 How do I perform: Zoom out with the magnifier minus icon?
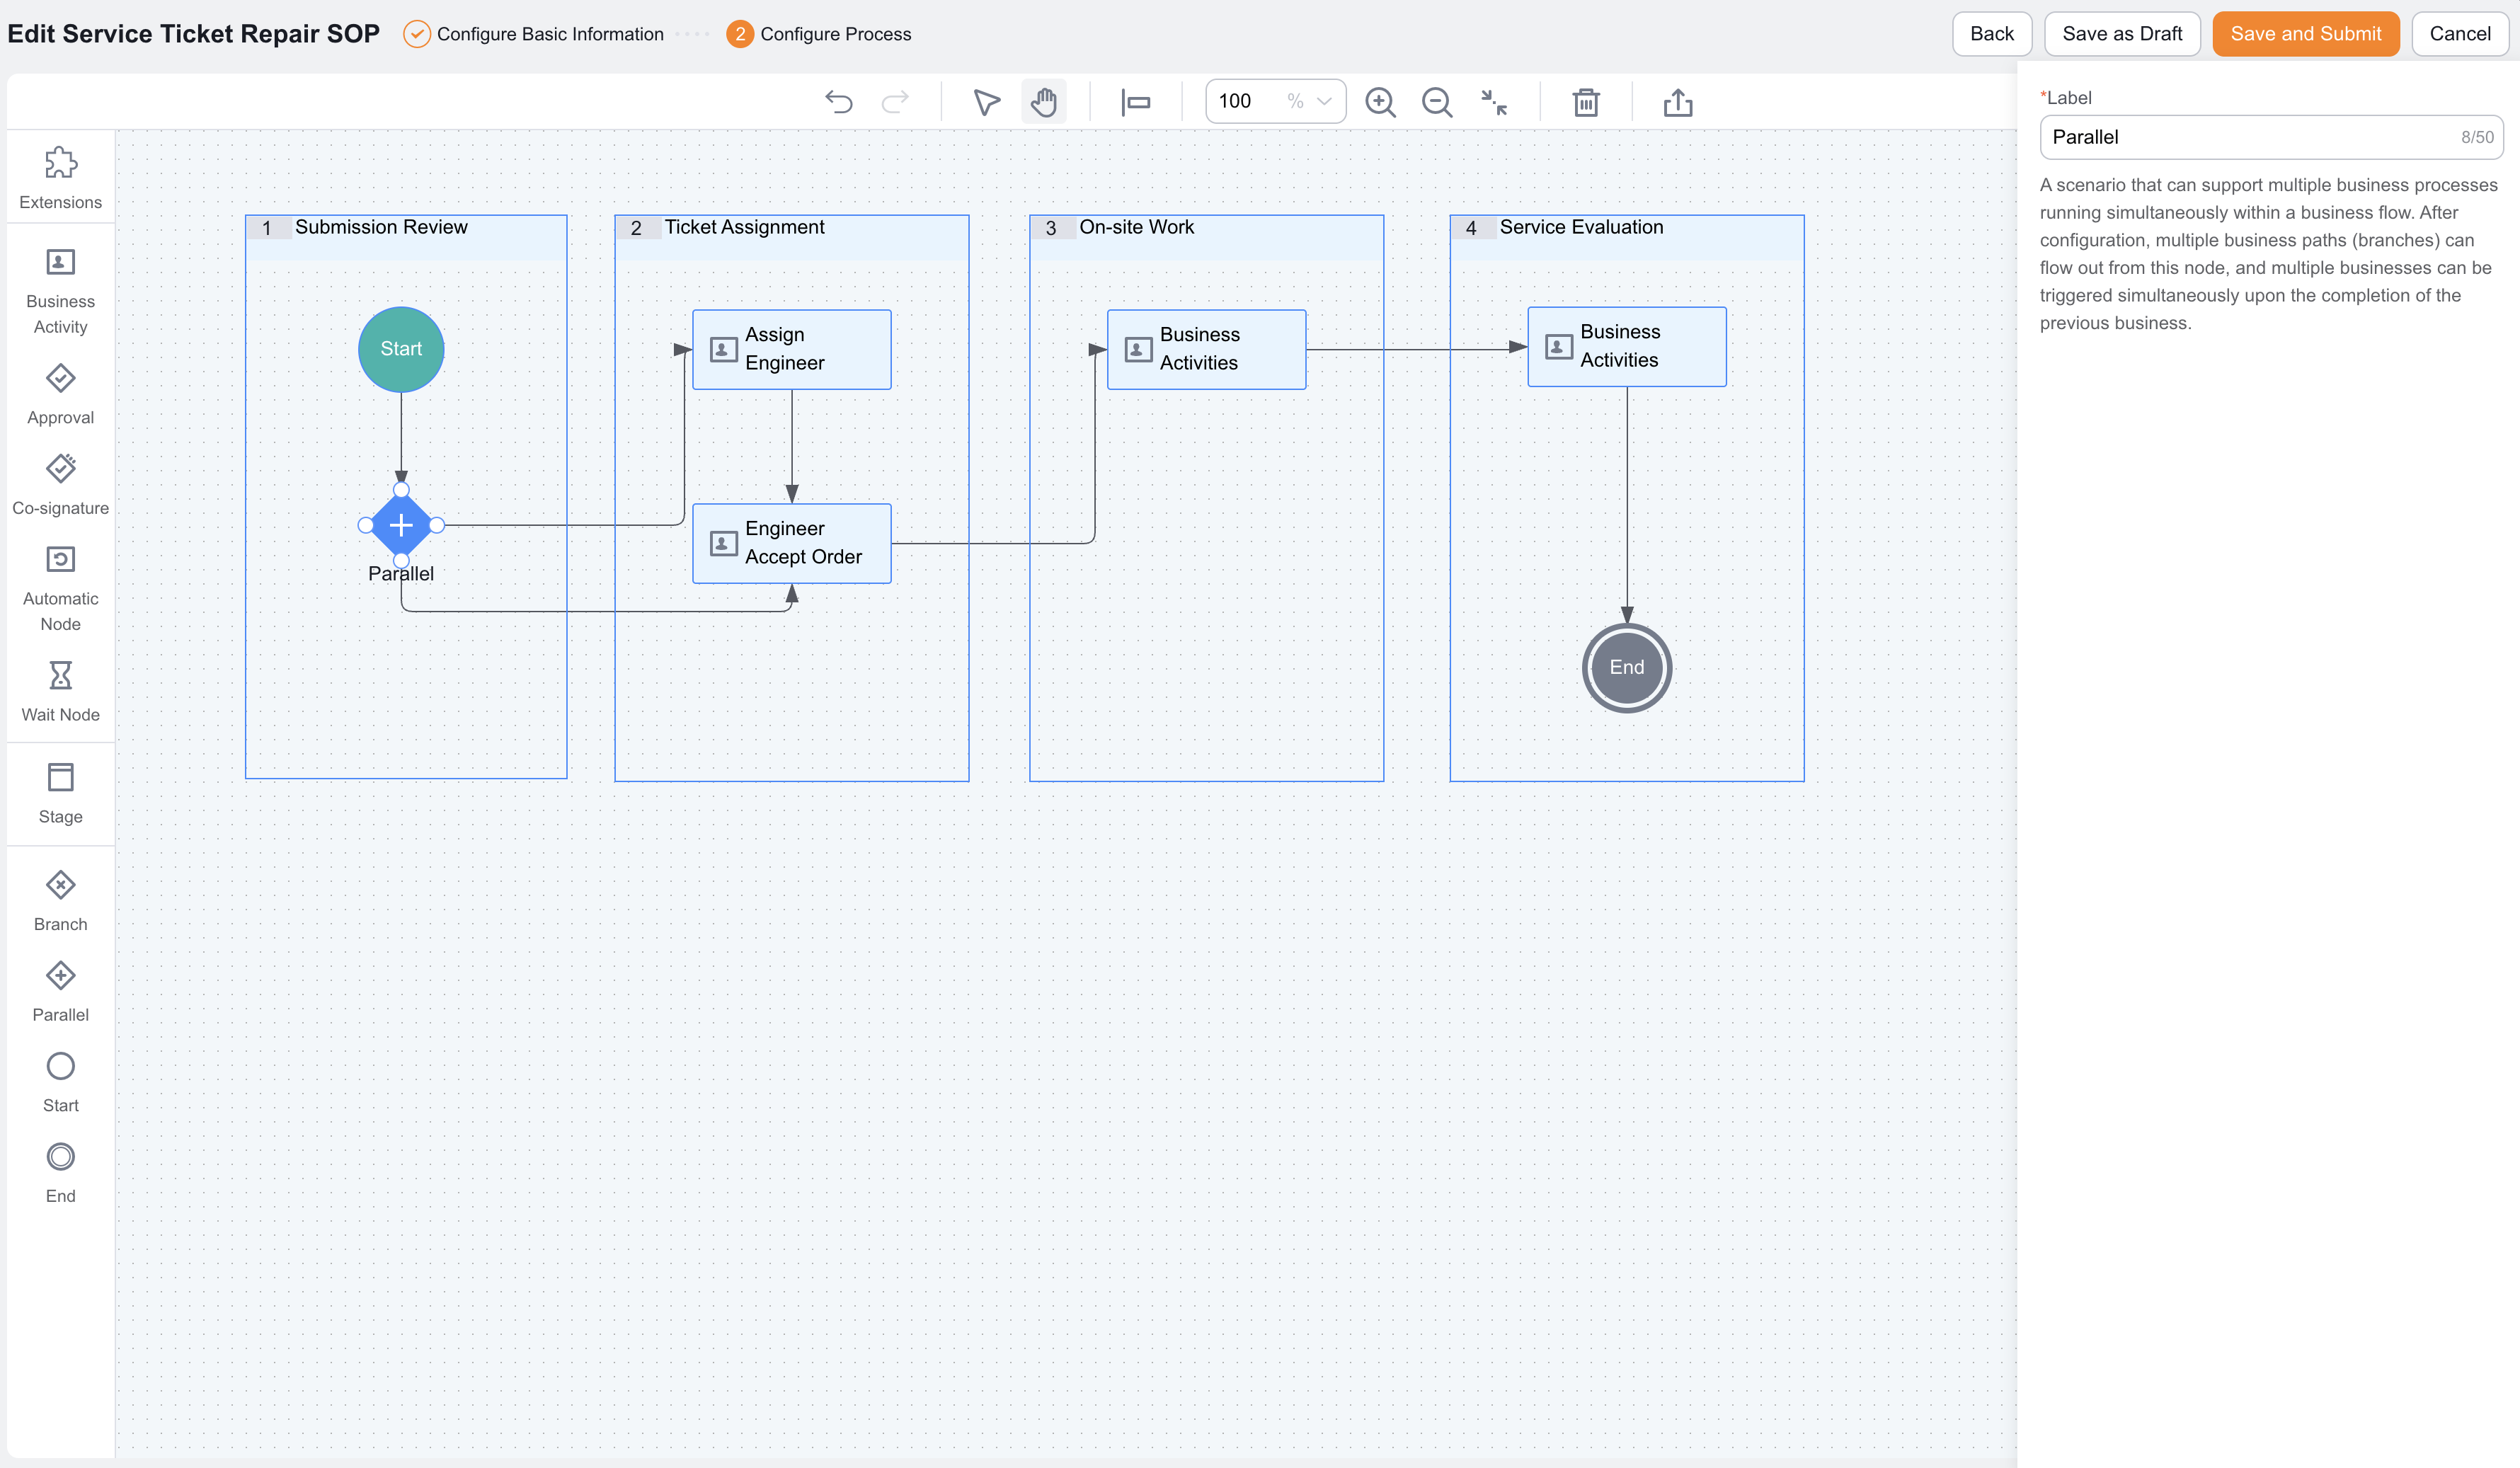[x=1437, y=102]
